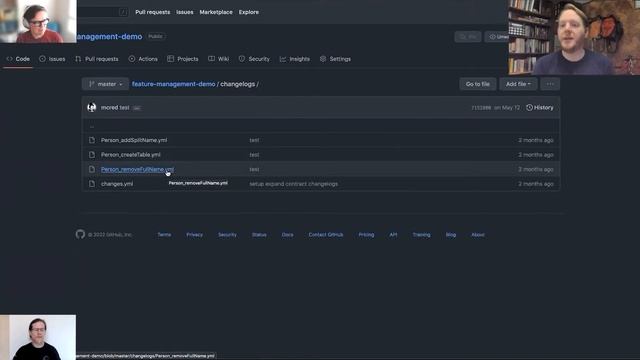Open commit History
This screenshot has height=360, width=640.
coord(540,108)
